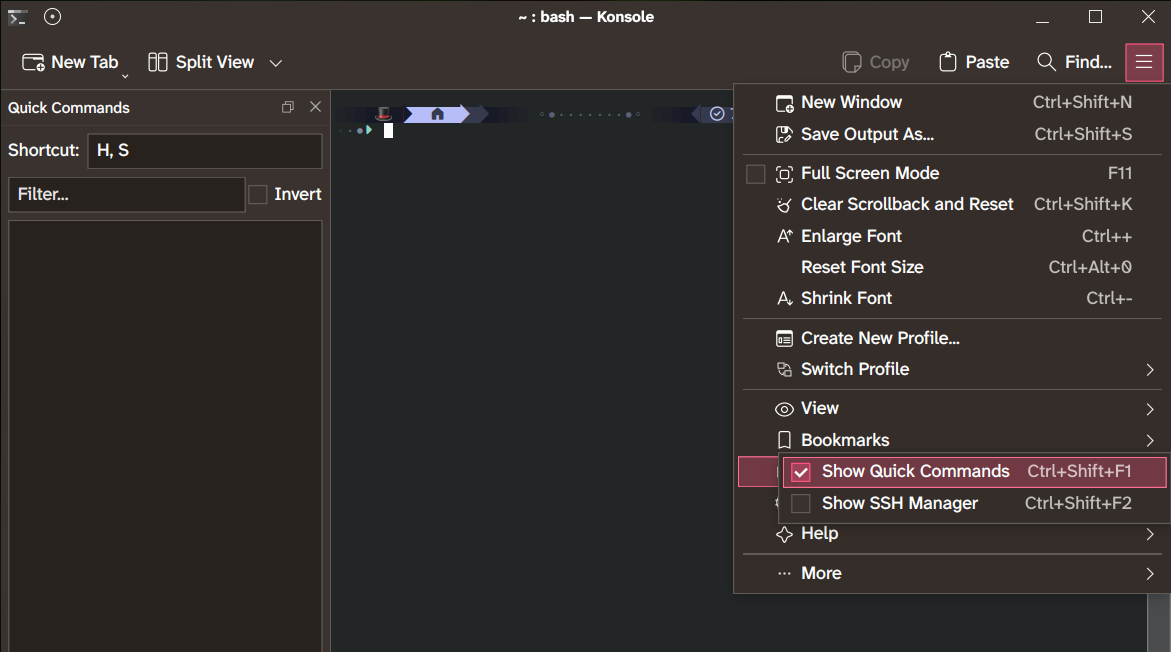Click the Bookmarks icon

(x=784, y=440)
